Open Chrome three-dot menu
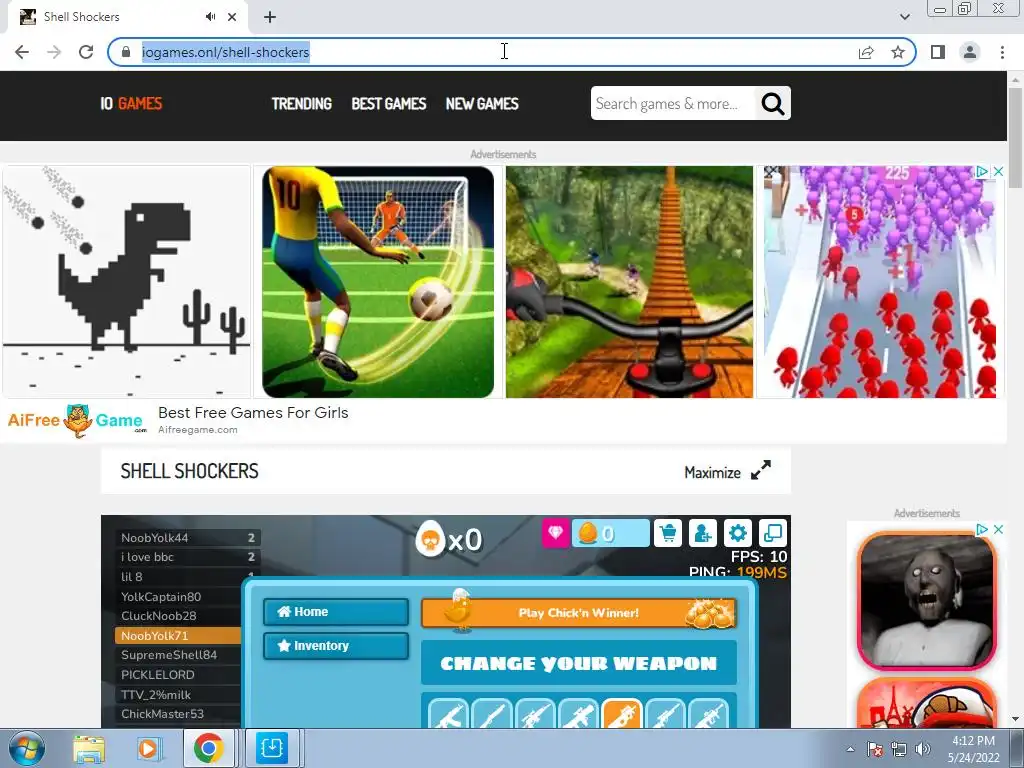Screen dimensions: 1024x768 coord(1002,52)
